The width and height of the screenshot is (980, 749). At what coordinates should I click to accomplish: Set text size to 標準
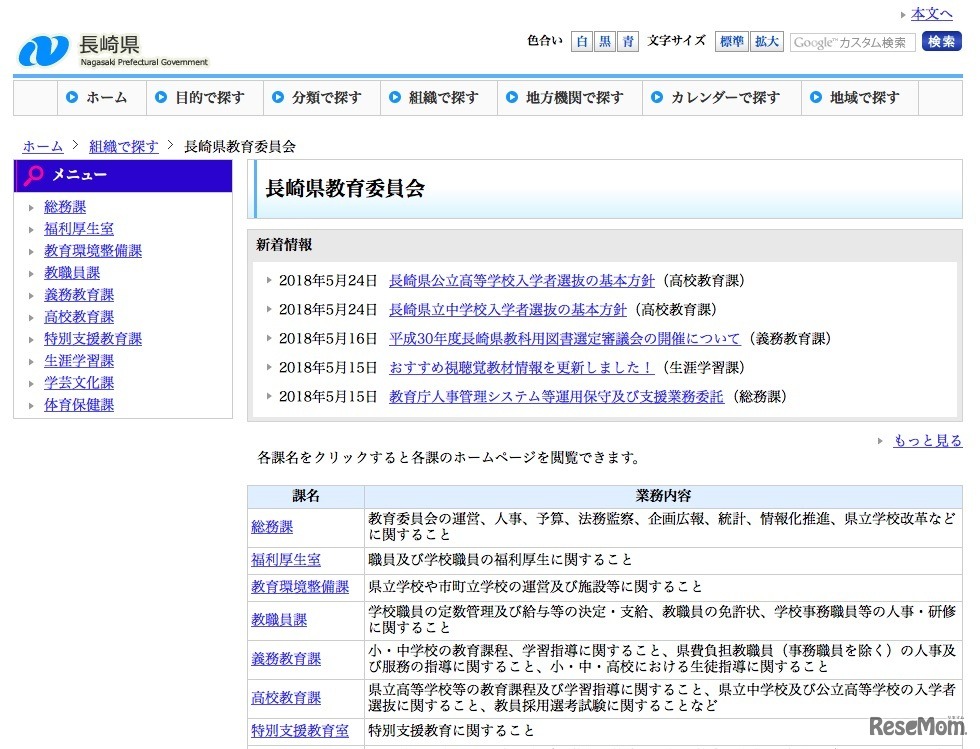731,42
